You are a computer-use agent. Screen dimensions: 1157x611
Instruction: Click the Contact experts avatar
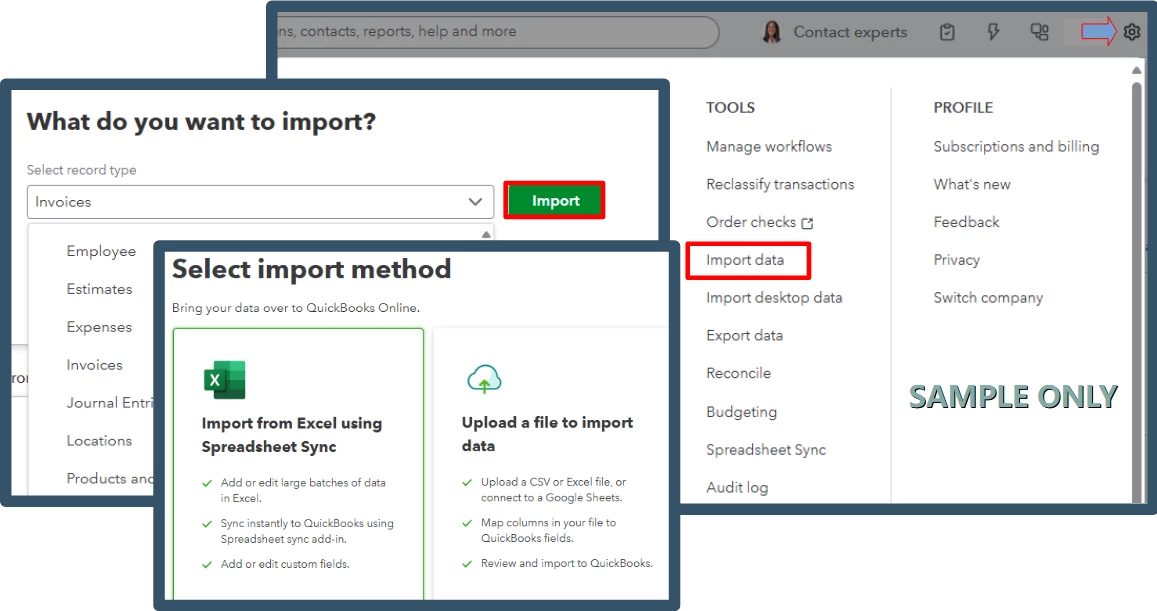click(x=772, y=32)
